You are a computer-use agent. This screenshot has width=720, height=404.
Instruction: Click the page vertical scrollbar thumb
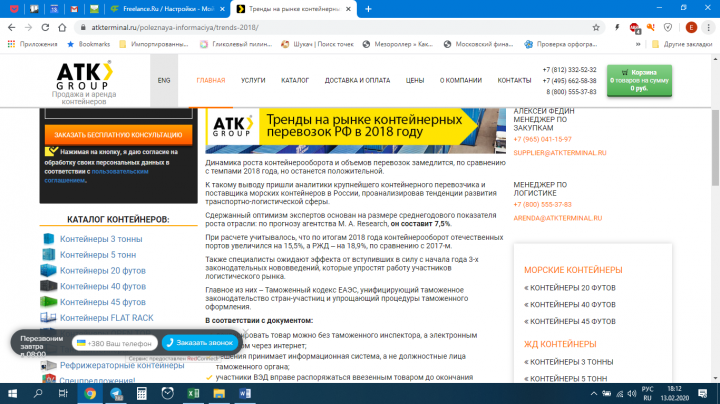[x=715, y=148]
